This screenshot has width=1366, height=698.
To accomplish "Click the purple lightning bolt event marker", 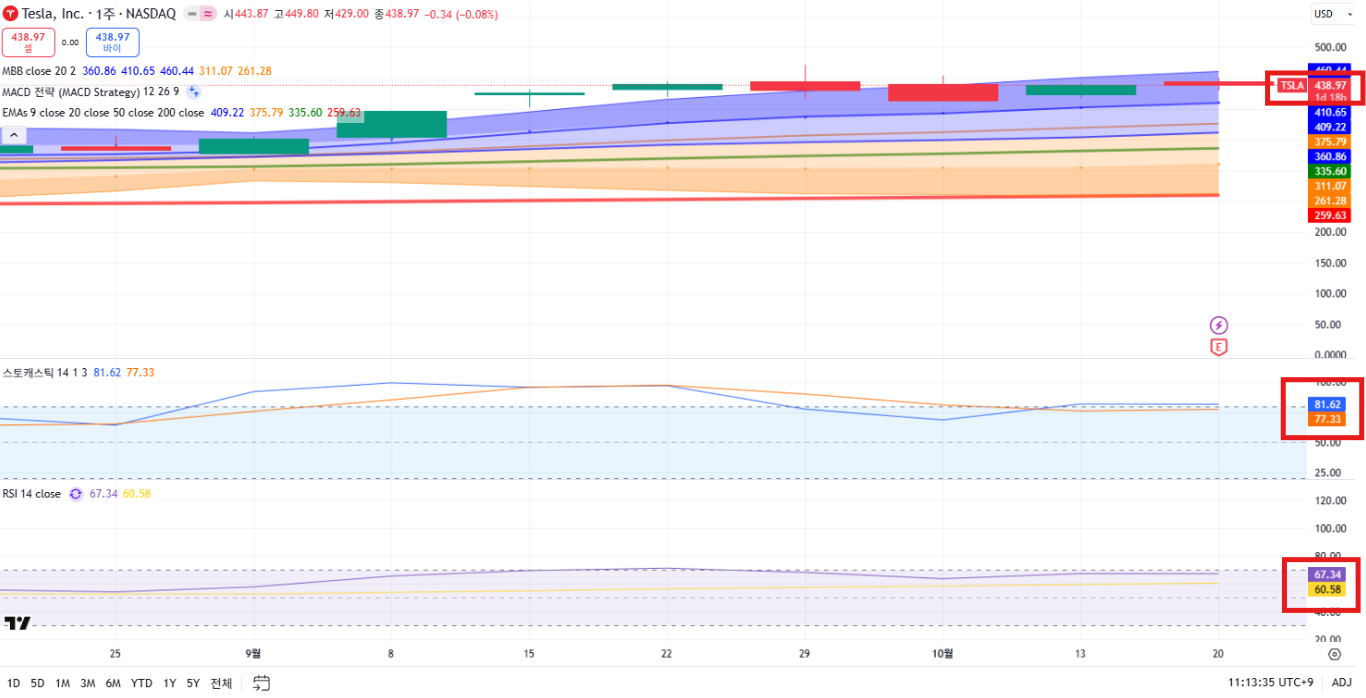I will [x=1219, y=325].
